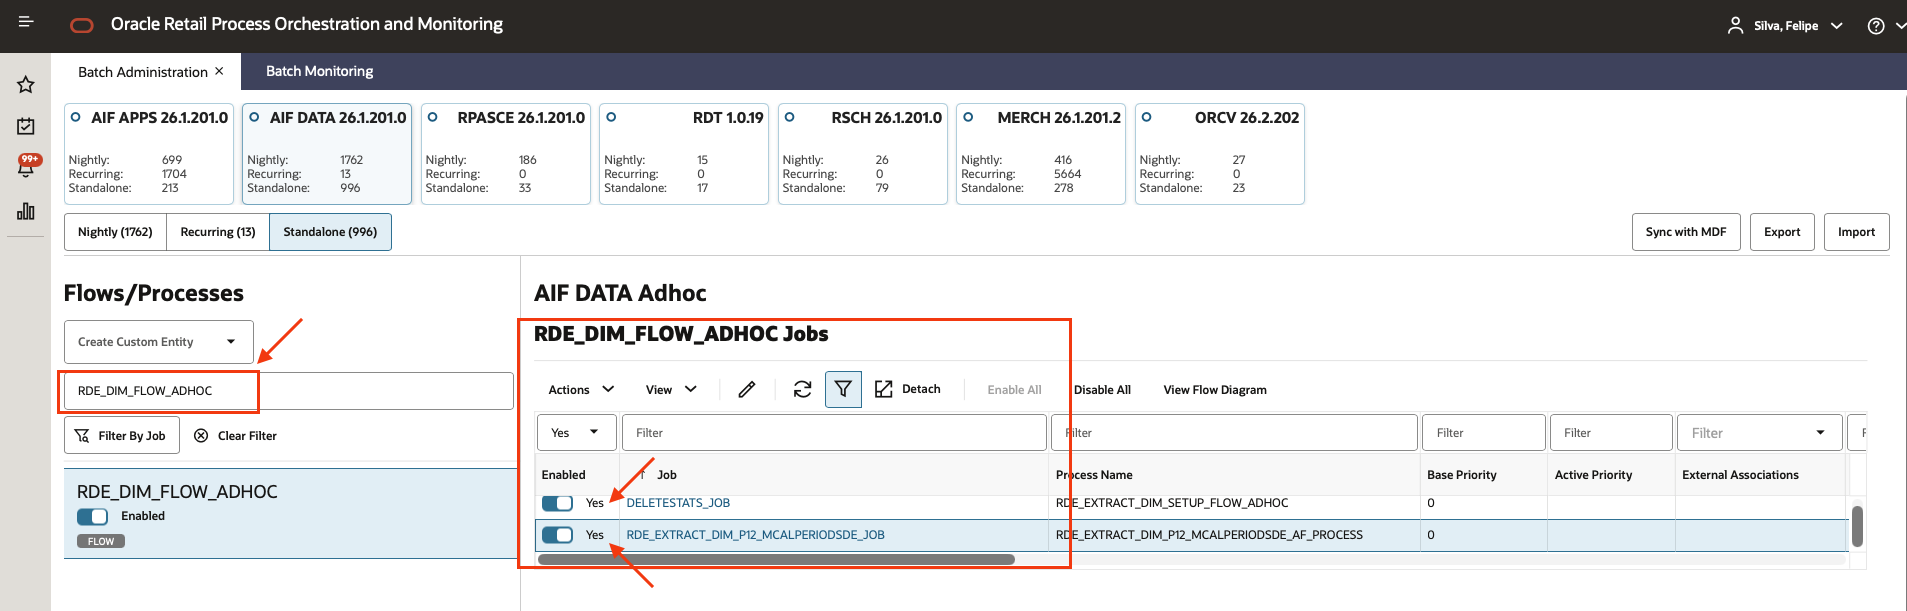Open the Tasks calendar-check sidebar icon

click(x=26, y=126)
